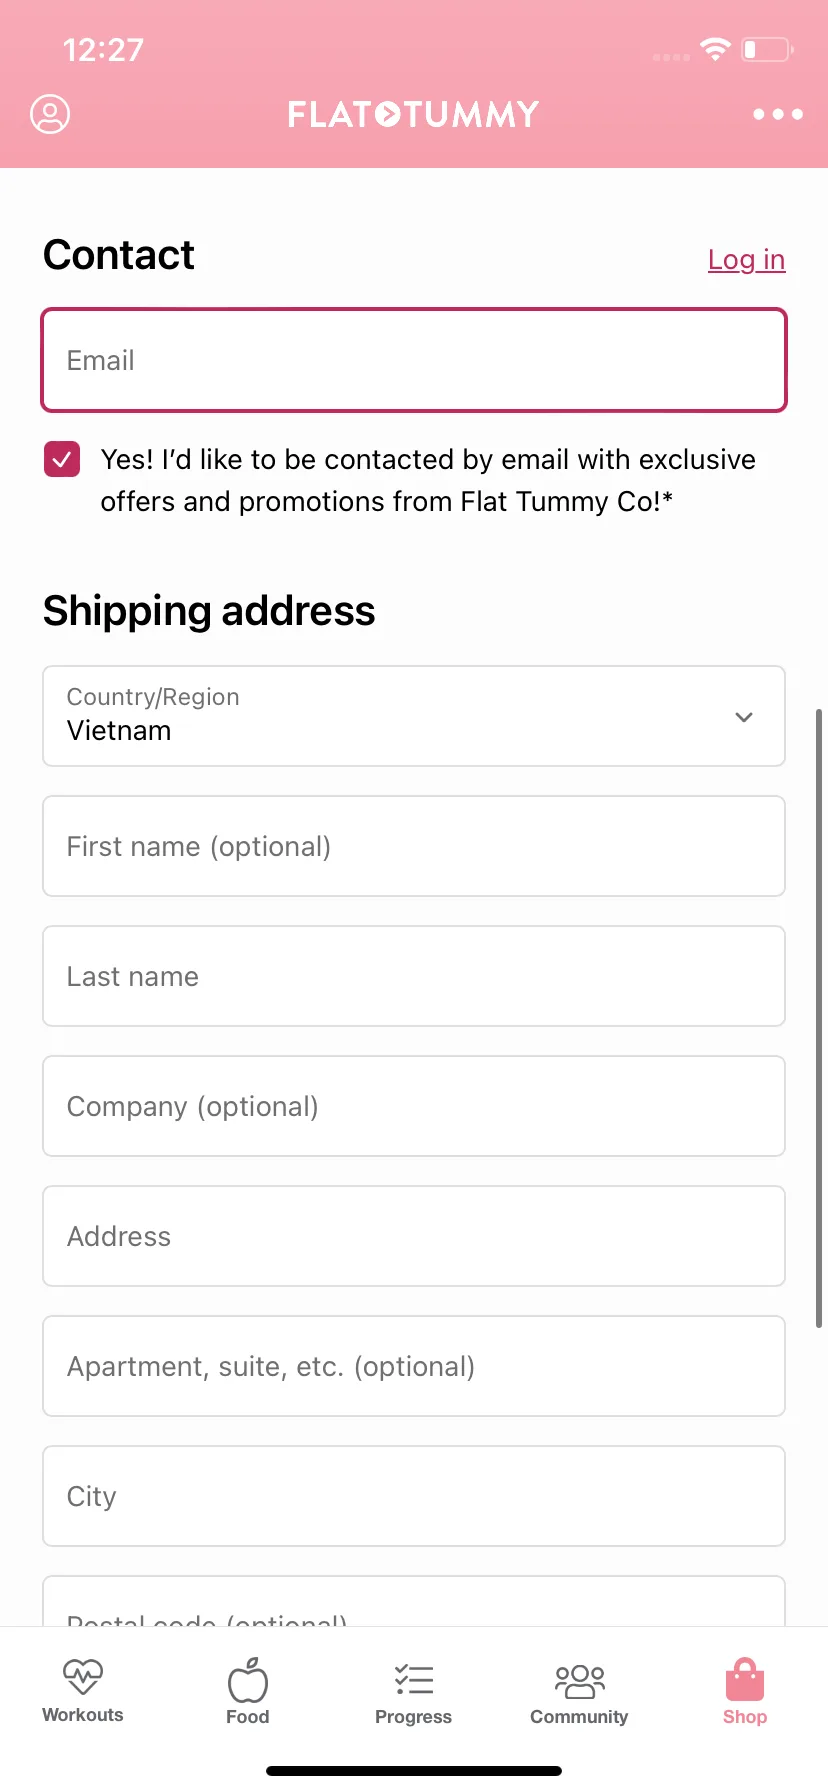
Task: Open the Progress checklist icon tab
Action: (x=413, y=1692)
